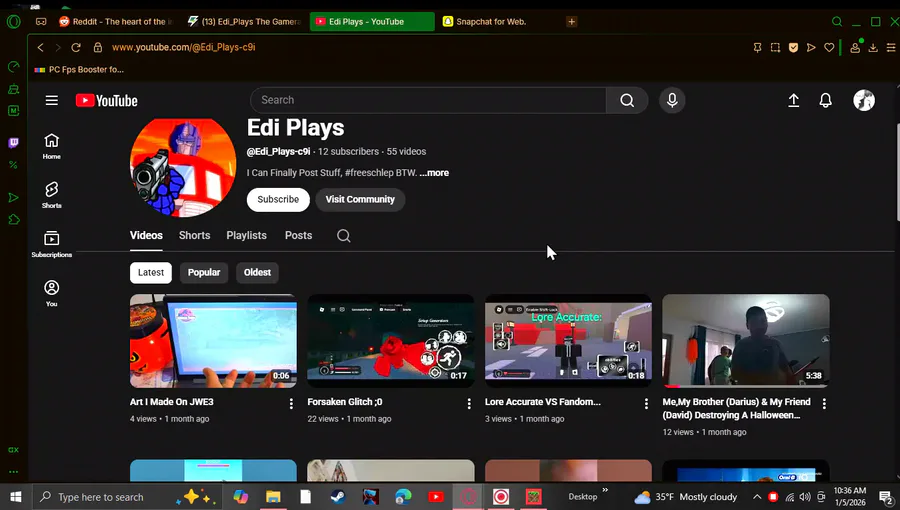Viewport: 900px width, 510px height.
Task: Open the YouTube hamburger guide menu
Action: (52, 100)
